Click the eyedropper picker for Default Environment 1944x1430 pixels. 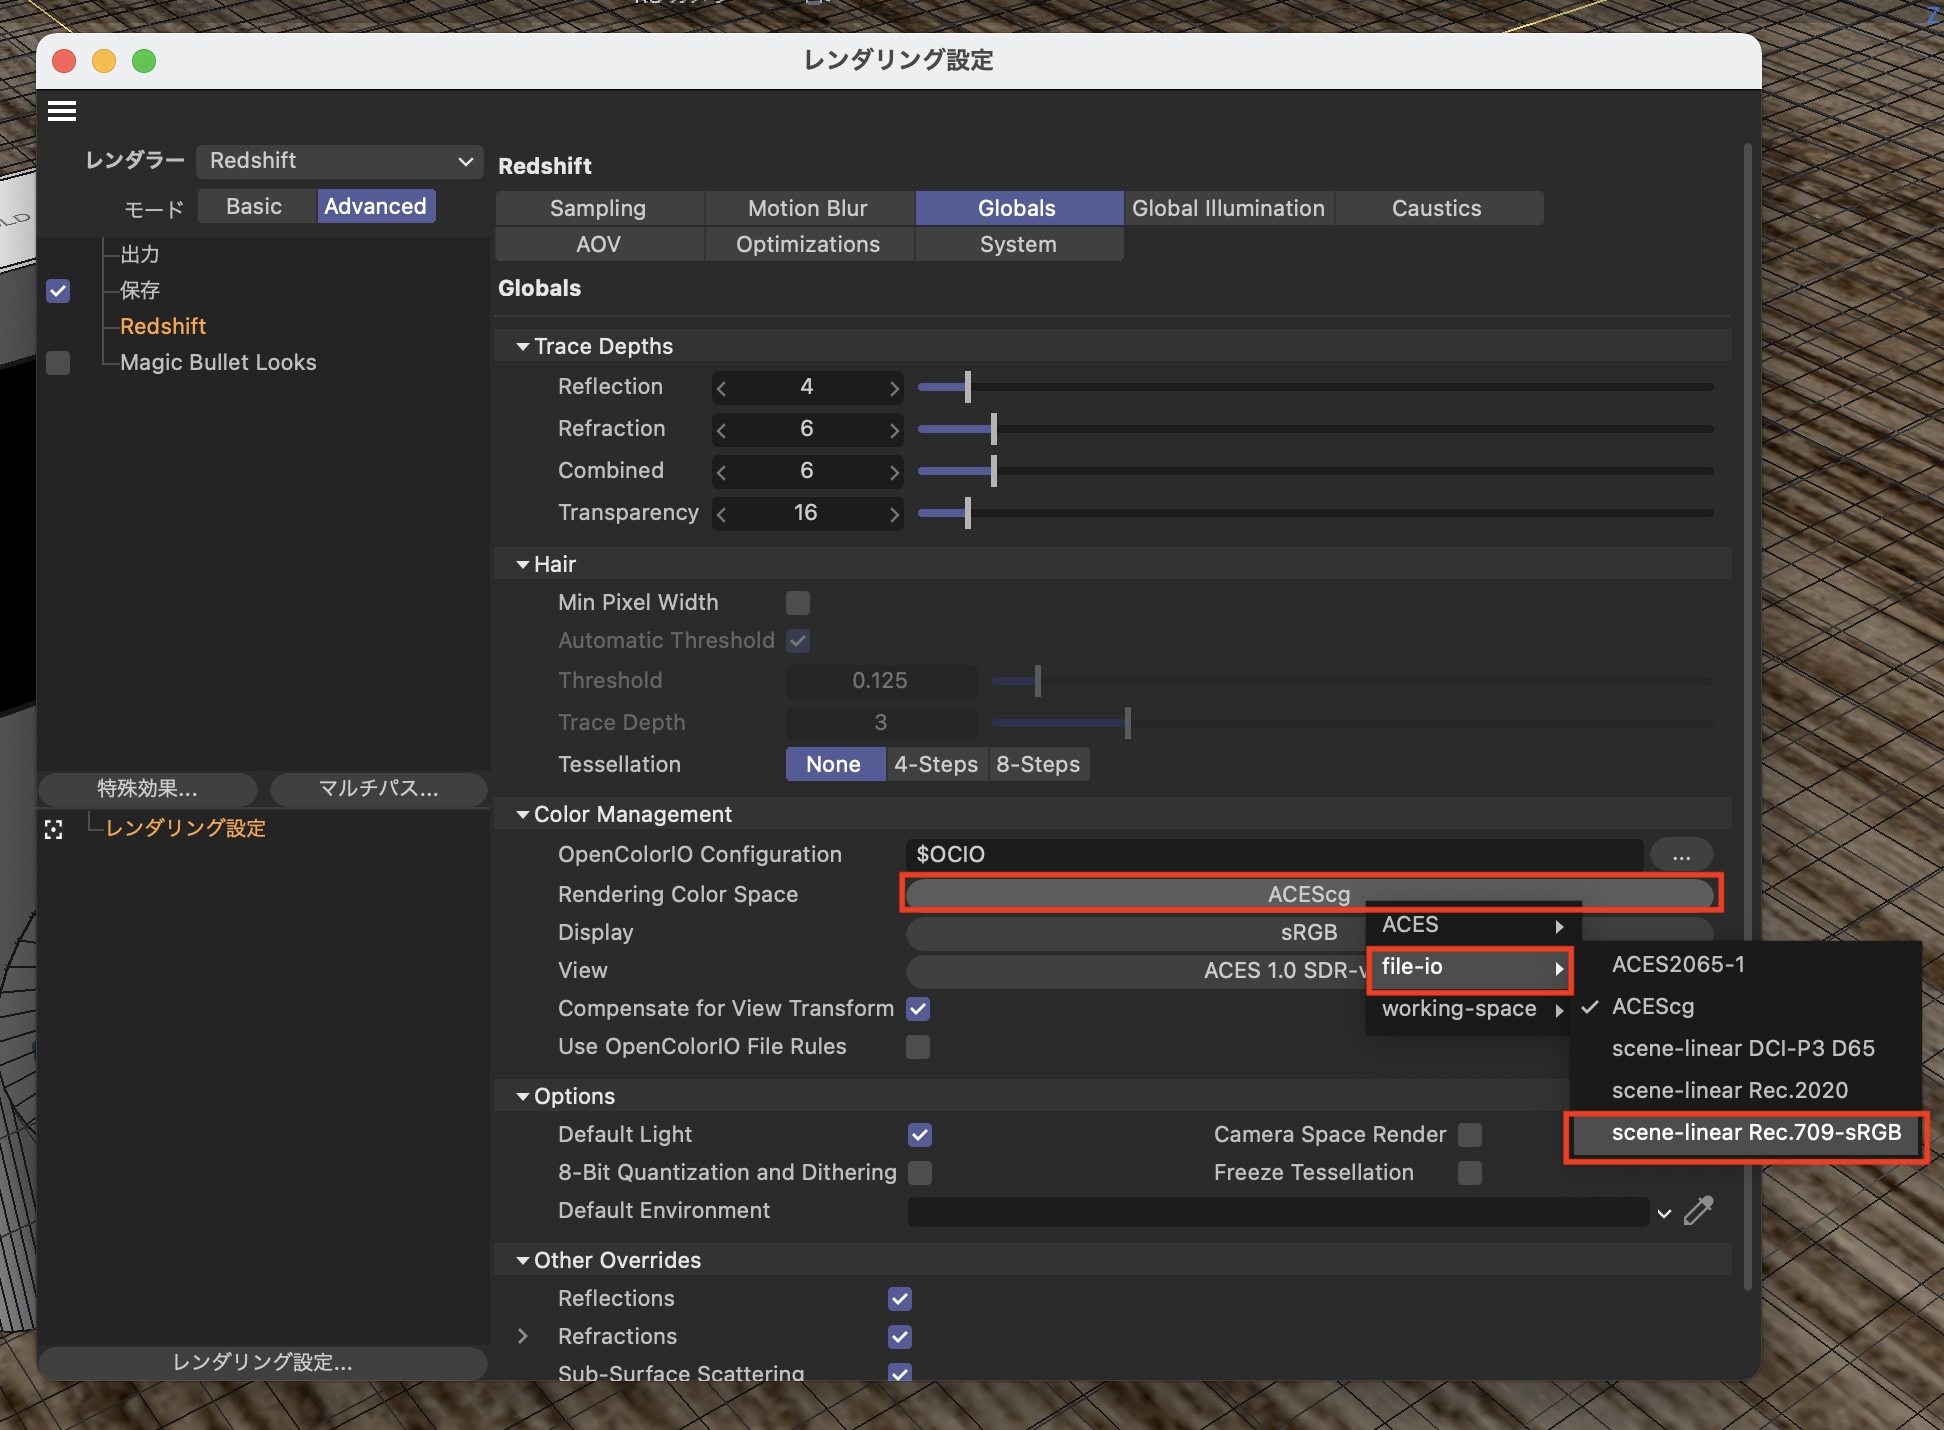1699,1211
